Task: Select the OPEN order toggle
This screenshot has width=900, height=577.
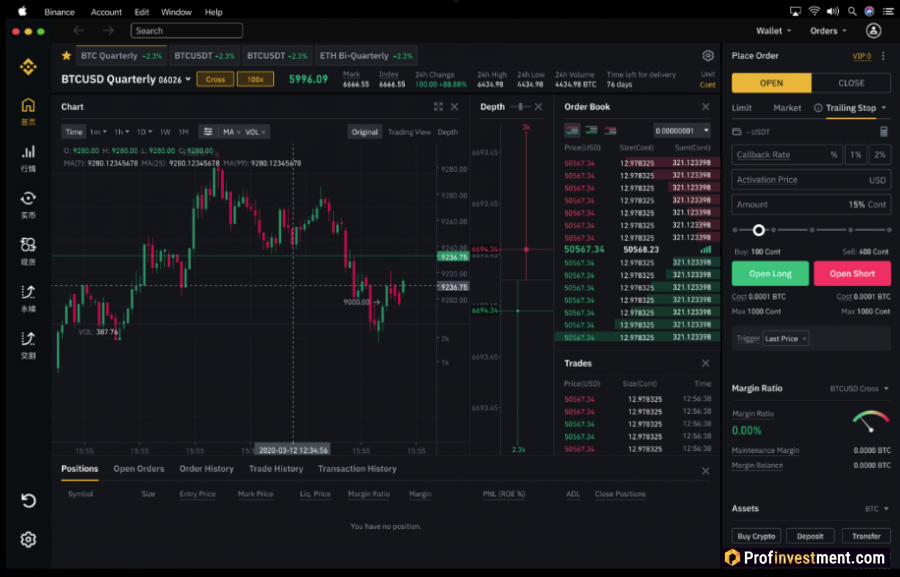Action: coord(771,83)
